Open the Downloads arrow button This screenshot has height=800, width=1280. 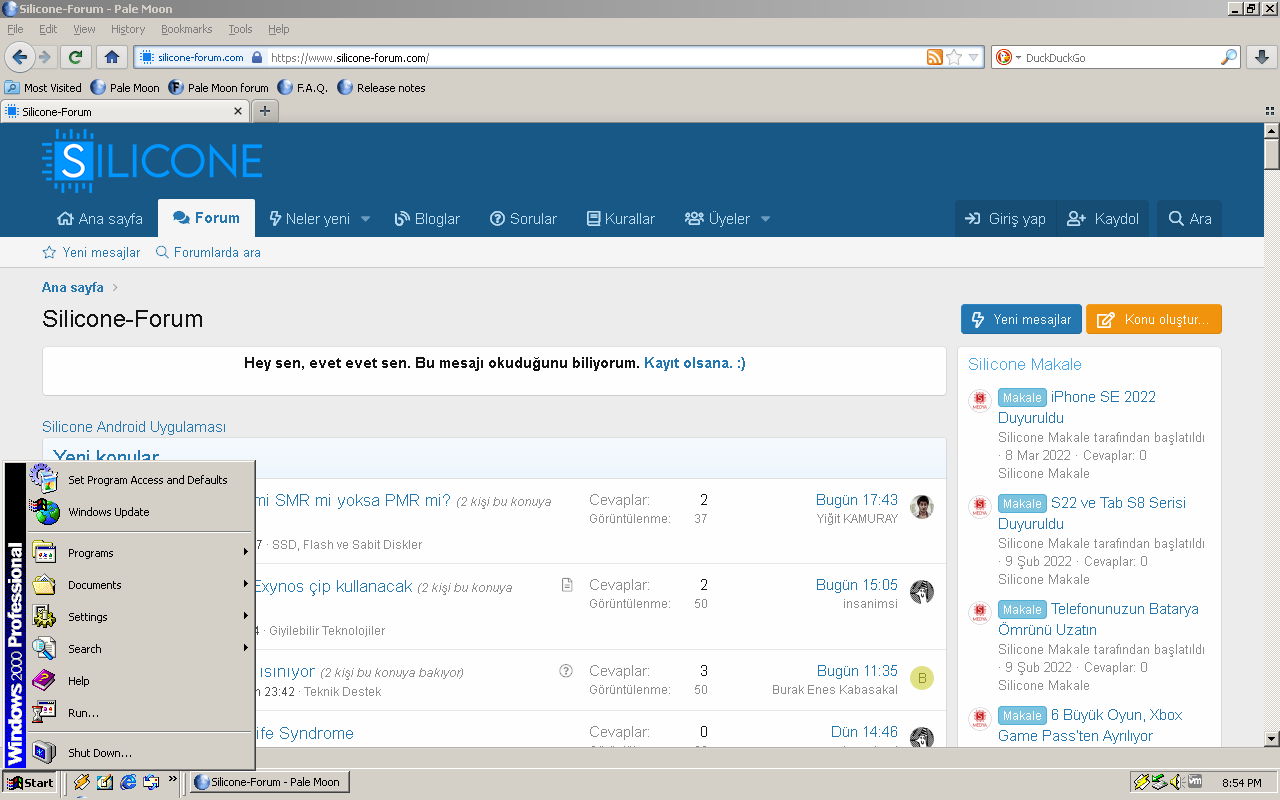coord(1261,57)
